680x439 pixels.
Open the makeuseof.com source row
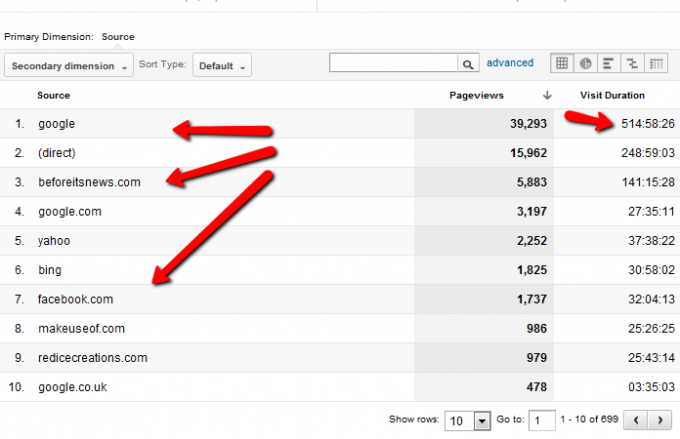tap(82, 329)
